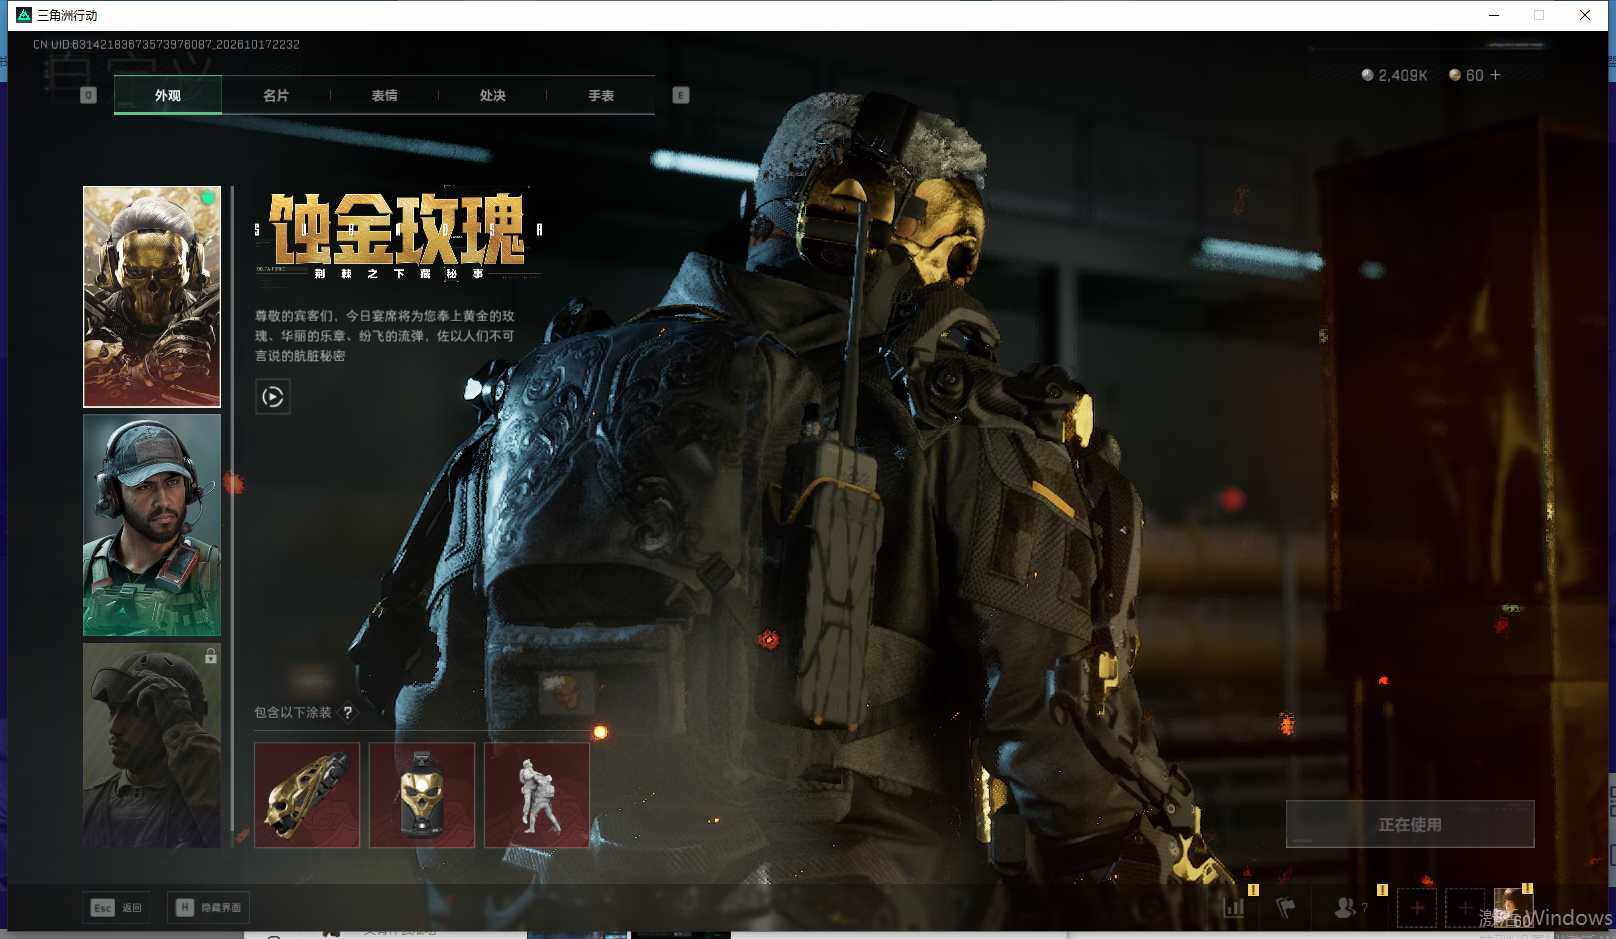Image resolution: width=1616 pixels, height=939 pixels.
Task: Click the Q previous-tab key icon
Action: pyautogui.click(x=88, y=95)
